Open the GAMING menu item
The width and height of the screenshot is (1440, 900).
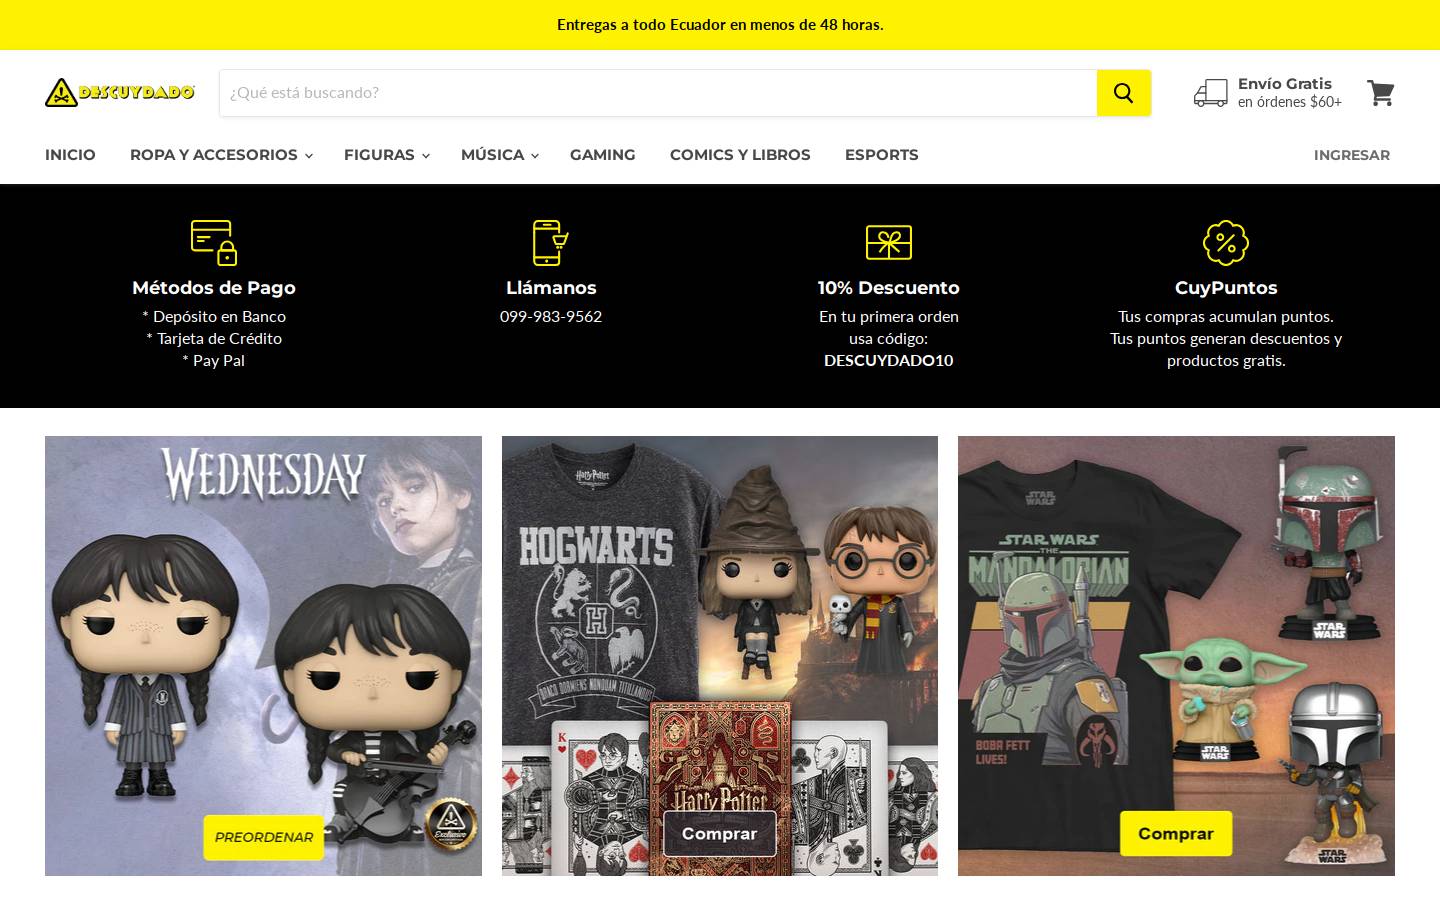point(603,155)
